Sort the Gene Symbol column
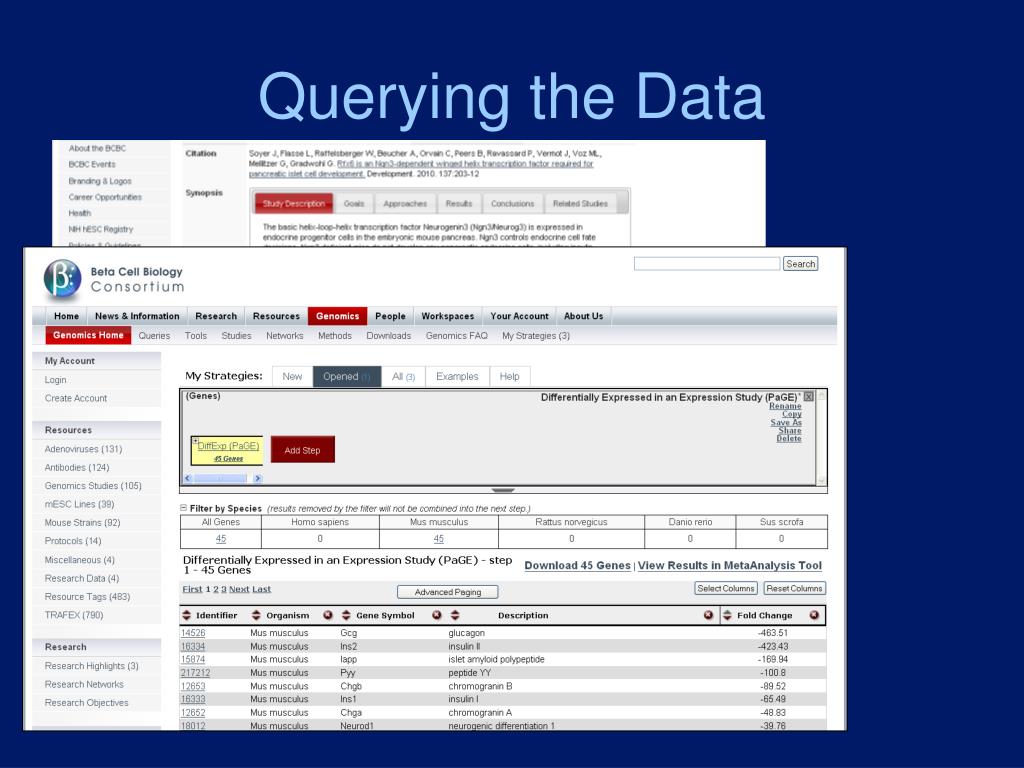 click(346, 615)
